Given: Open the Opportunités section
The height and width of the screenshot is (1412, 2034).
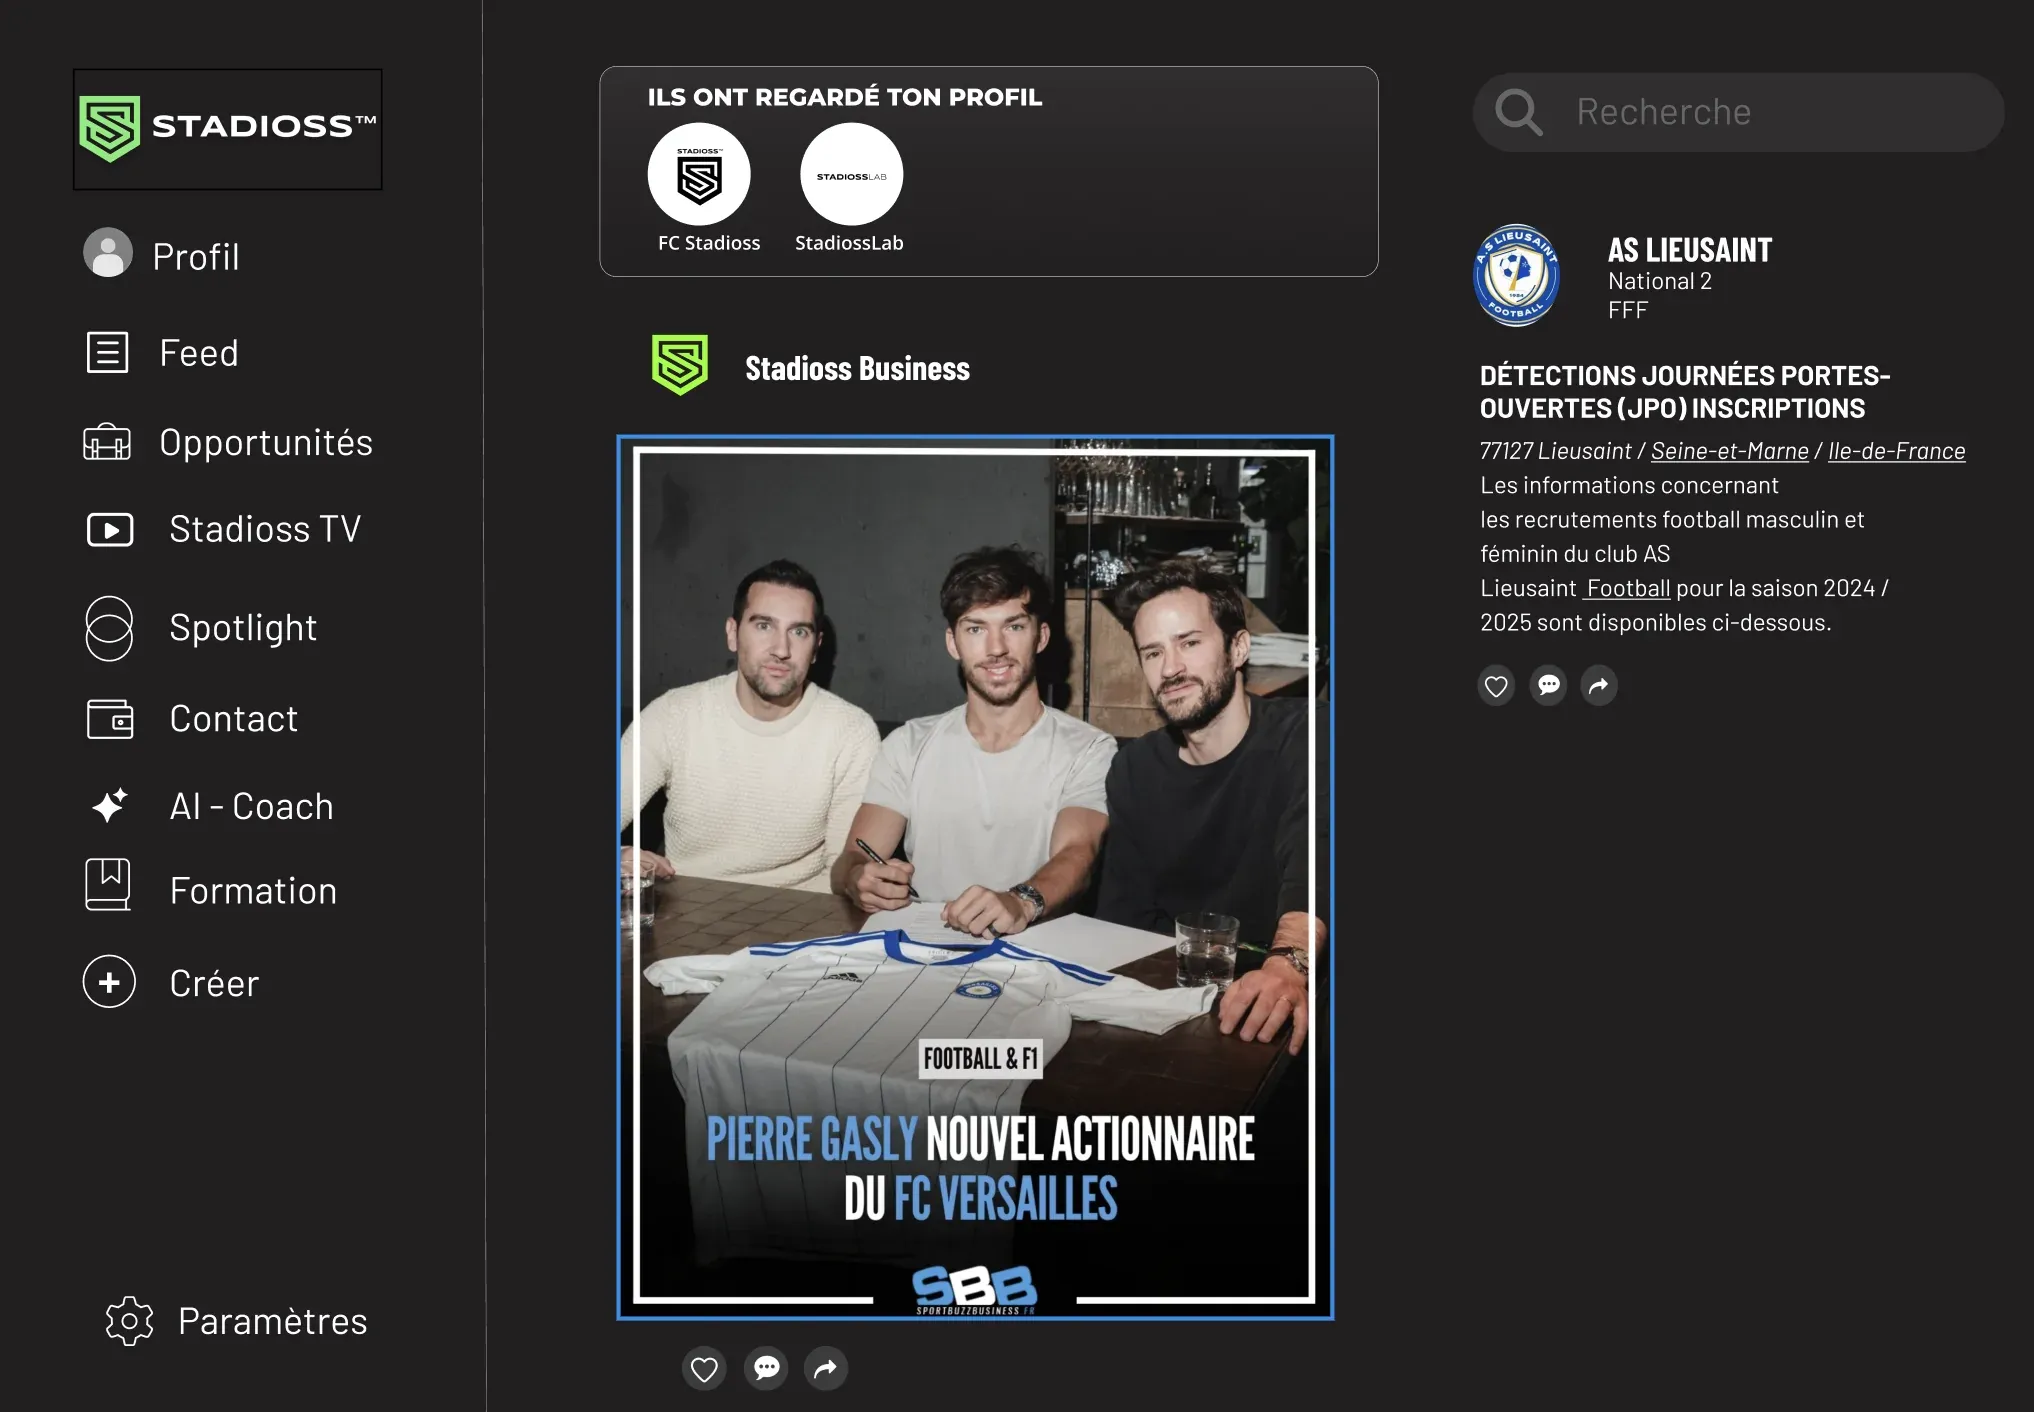Looking at the screenshot, I should [x=266, y=443].
